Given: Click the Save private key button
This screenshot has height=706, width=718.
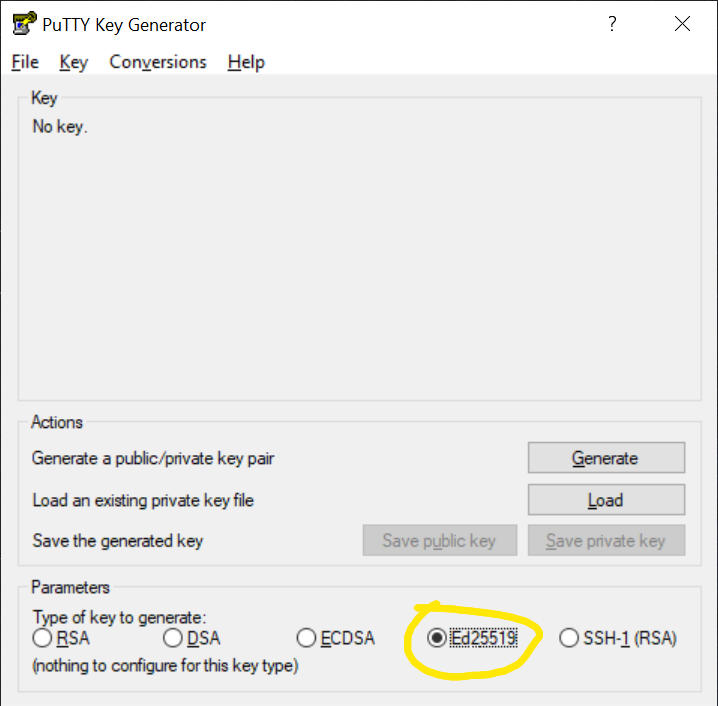Looking at the screenshot, I should point(606,541).
